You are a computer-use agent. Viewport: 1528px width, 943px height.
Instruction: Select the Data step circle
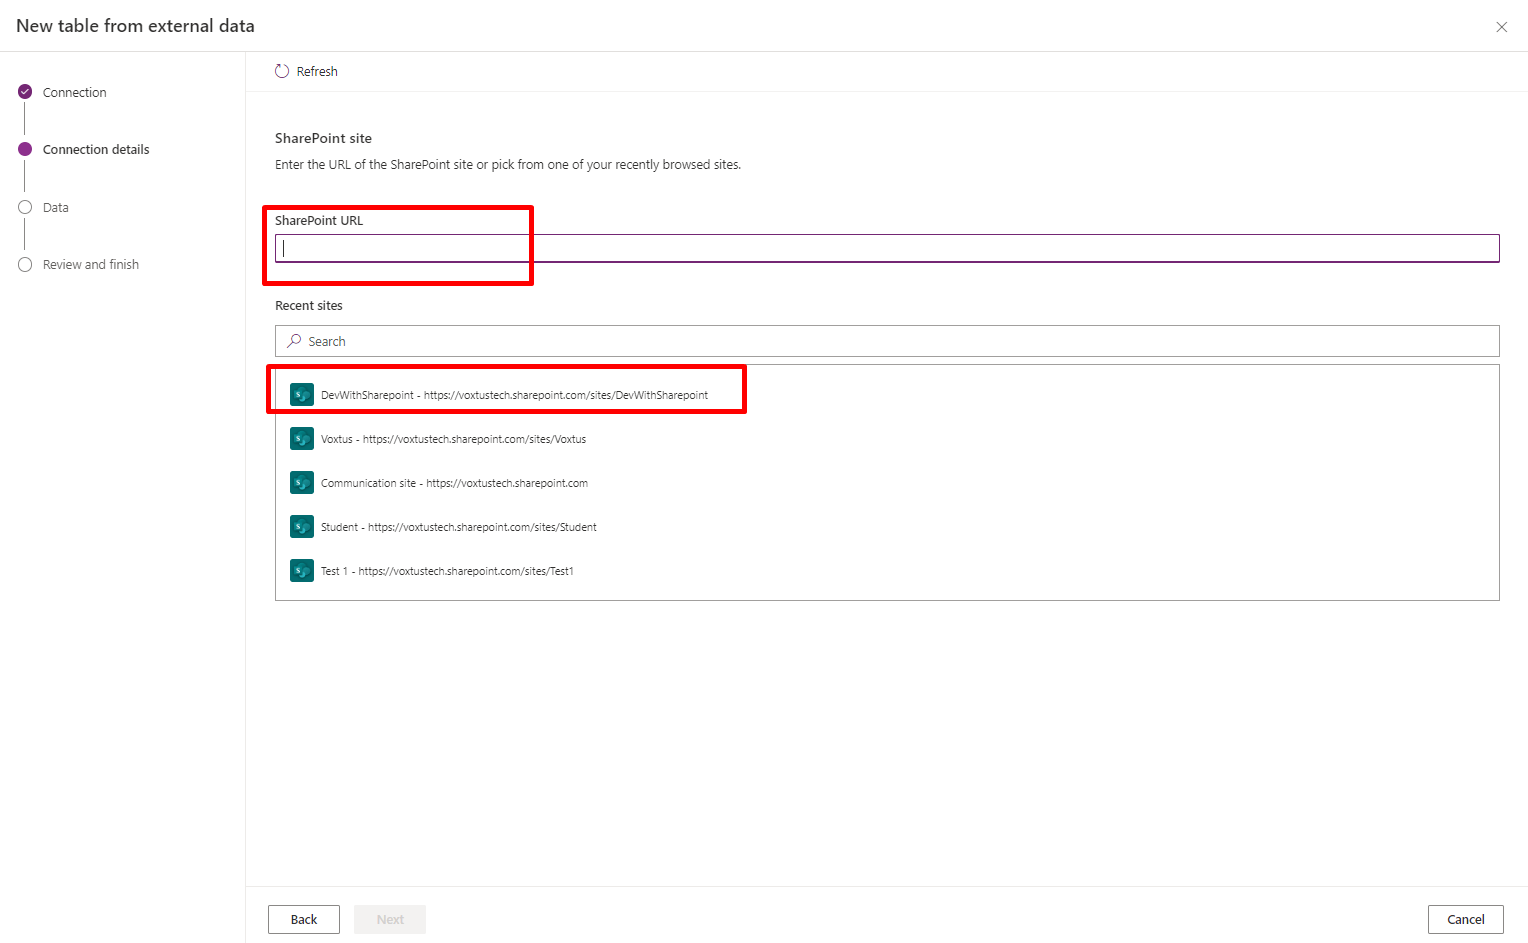[25, 207]
